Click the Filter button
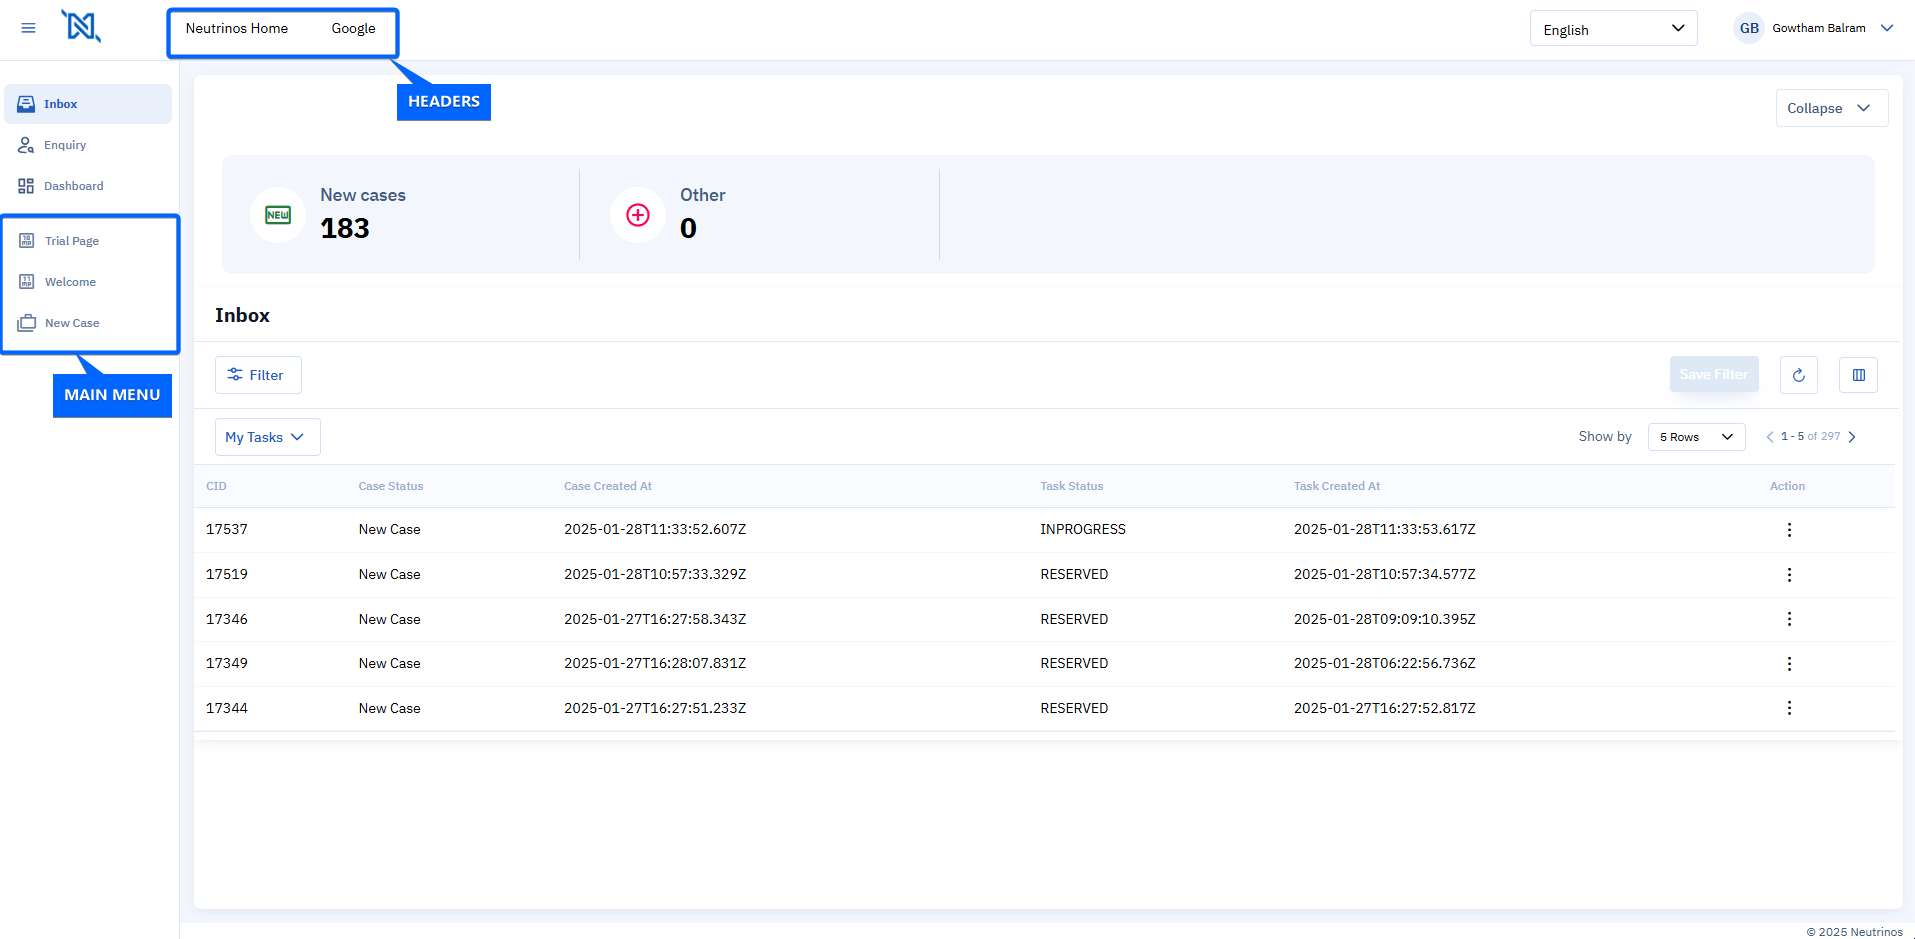Image resolution: width=1915 pixels, height=939 pixels. click(x=258, y=375)
